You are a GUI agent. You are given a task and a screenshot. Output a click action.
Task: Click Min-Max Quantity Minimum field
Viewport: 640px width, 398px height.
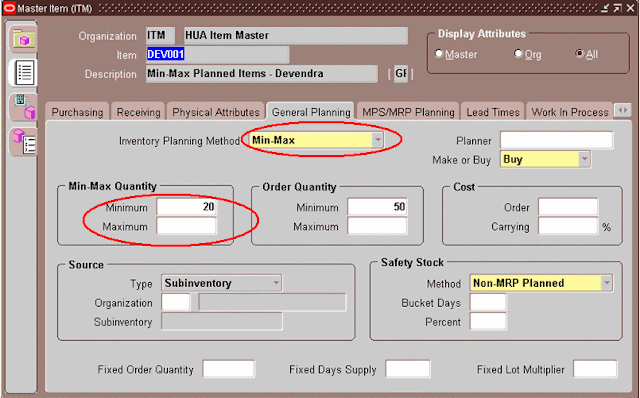pyautogui.click(x=187, y=207)
